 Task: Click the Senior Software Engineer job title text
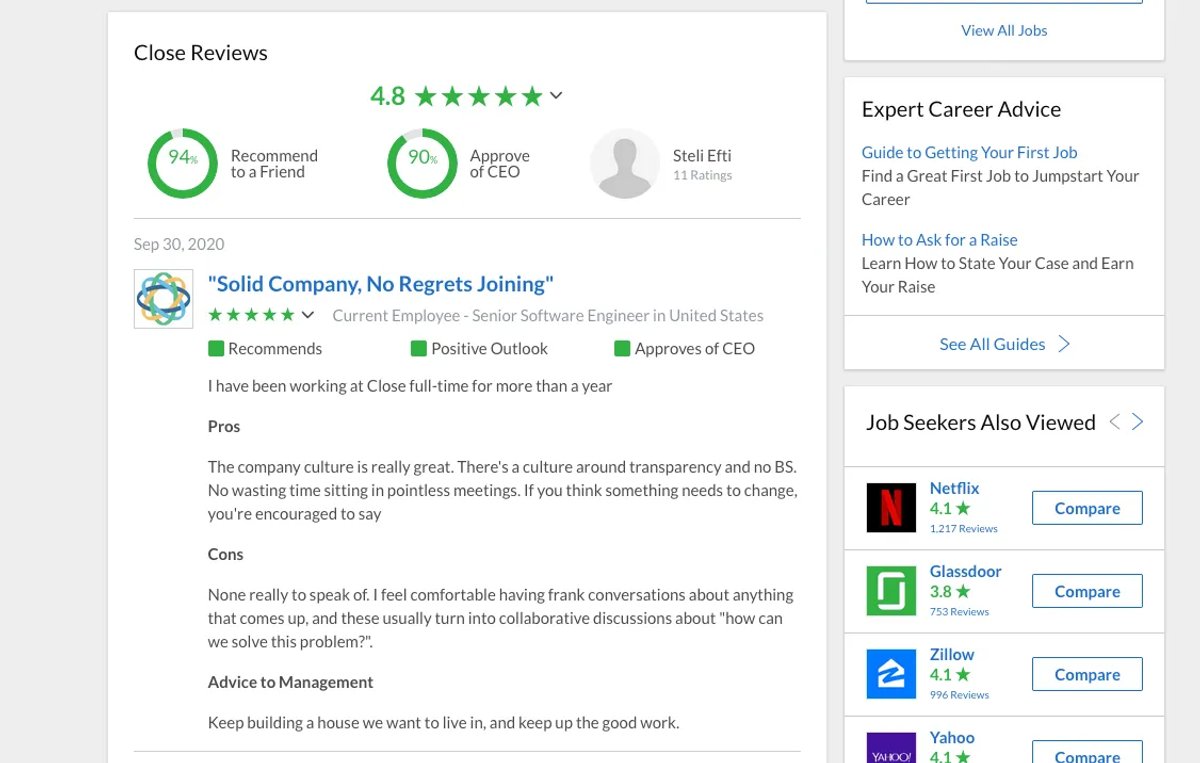[558, 315]
